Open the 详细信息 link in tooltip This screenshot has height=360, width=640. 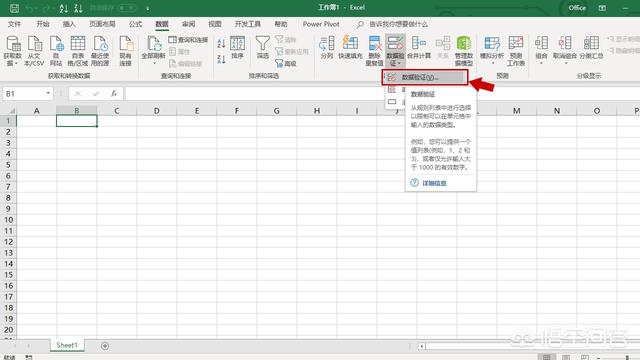click(x=434, y=183)
